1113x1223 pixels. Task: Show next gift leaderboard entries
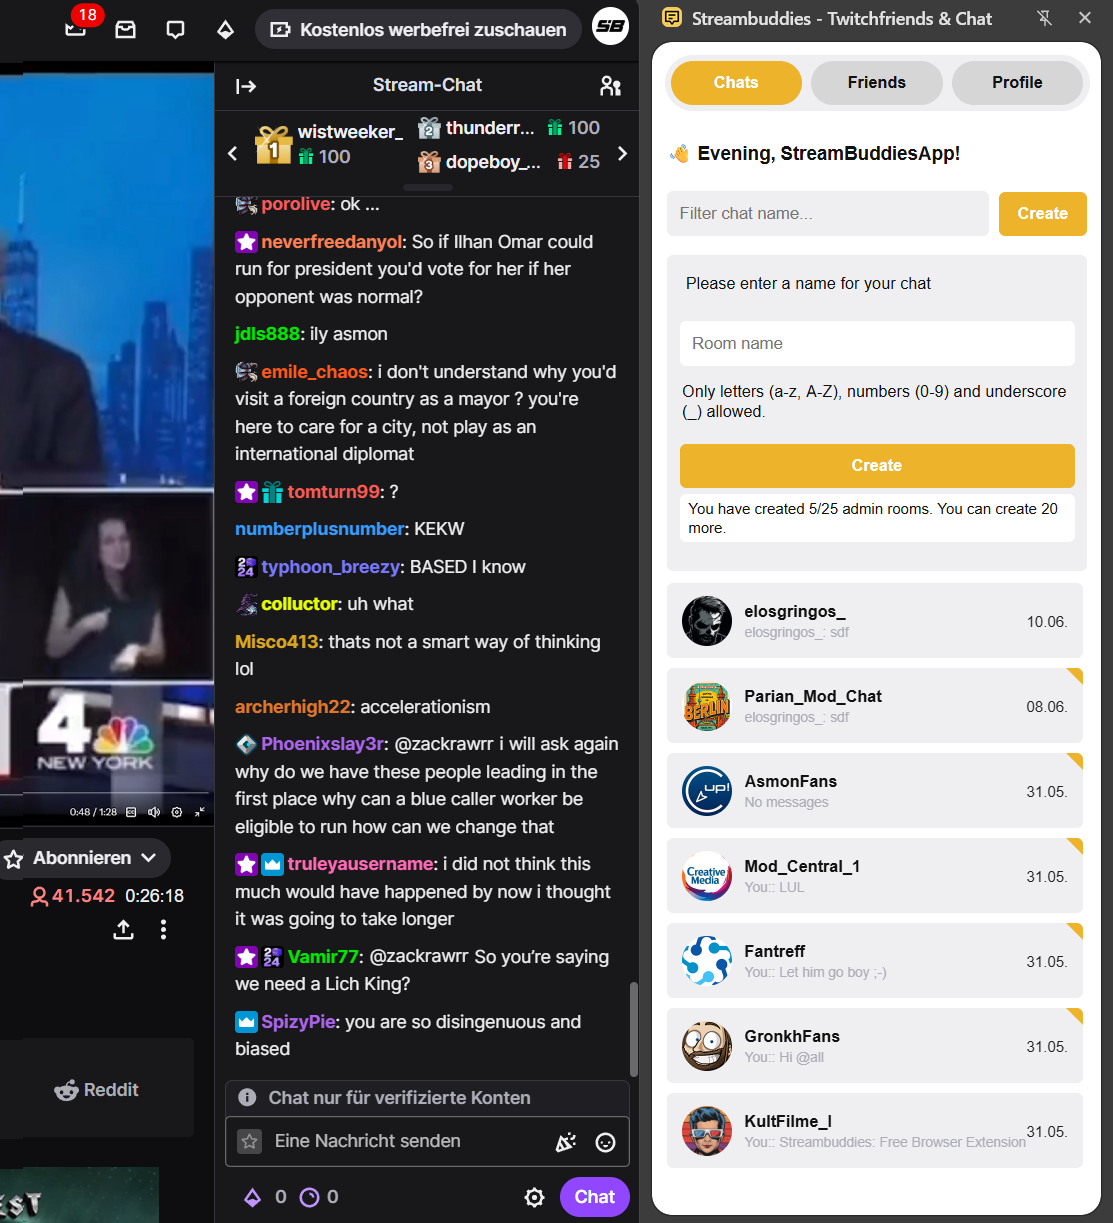pos(622,153)
